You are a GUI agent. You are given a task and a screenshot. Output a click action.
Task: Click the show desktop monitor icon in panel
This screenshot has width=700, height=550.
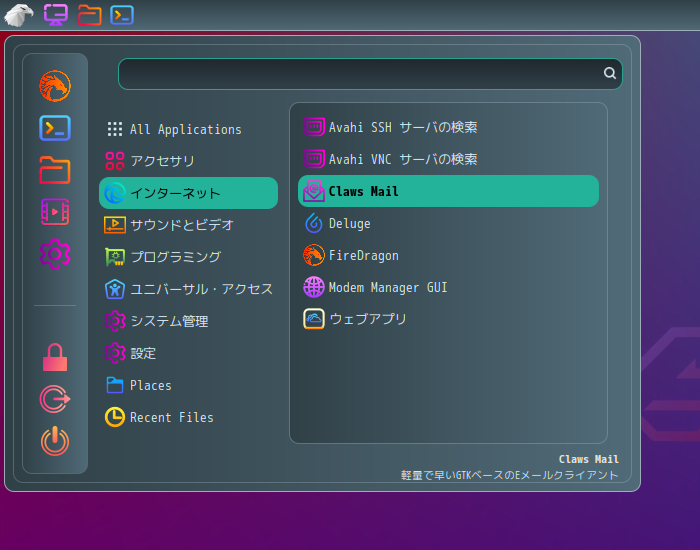[56, 15]
